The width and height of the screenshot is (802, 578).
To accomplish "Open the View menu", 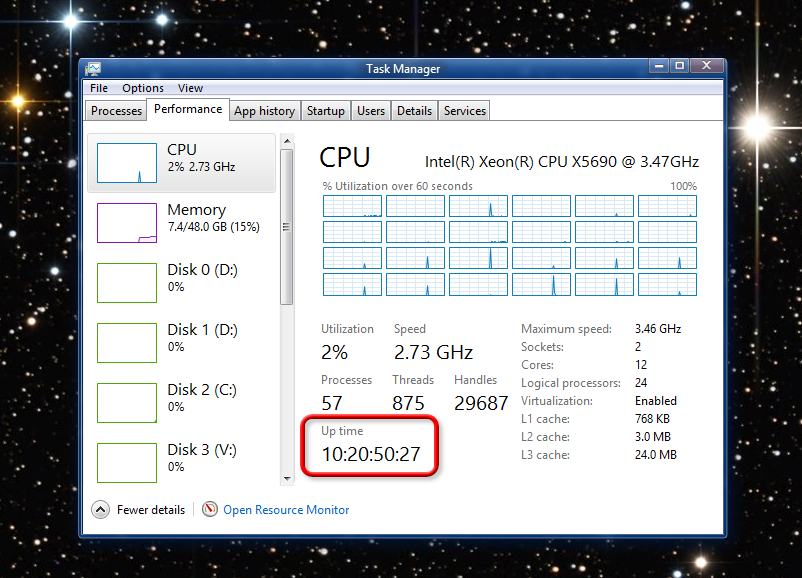I will point(190,88).
